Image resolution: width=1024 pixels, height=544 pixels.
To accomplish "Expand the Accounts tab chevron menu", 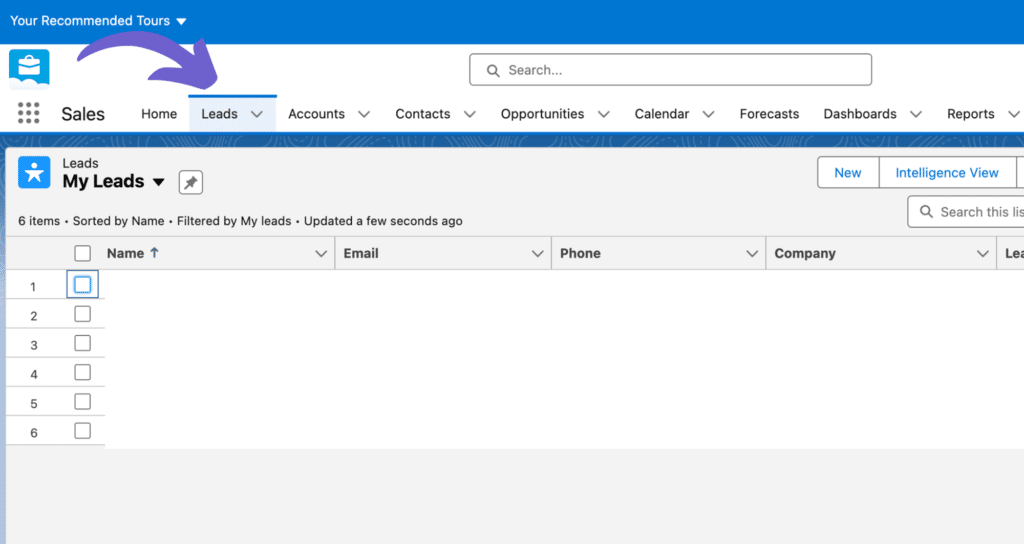I will 364,114.
